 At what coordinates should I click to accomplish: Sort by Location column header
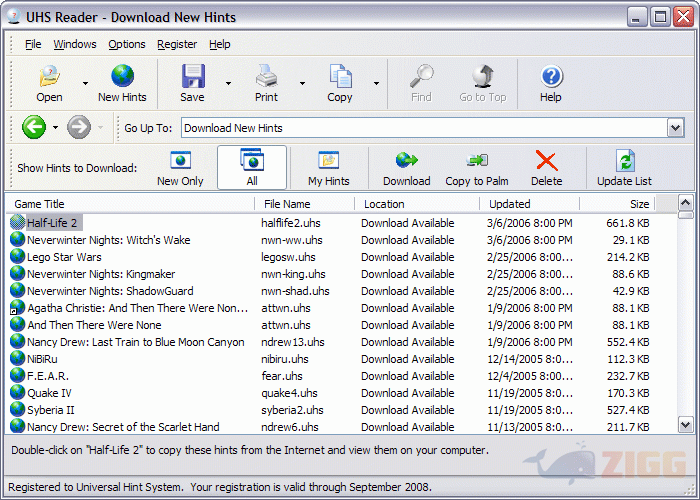click(417, 204)
